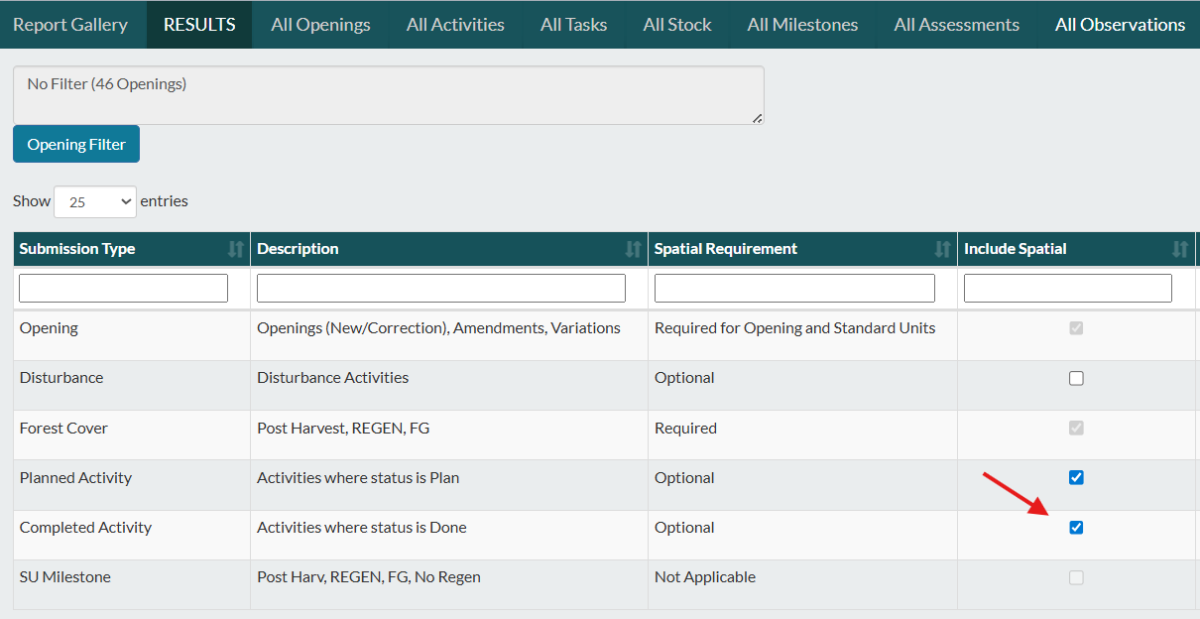Viewport: 1200px width, 619px height.
Task: Sort by Submission Type column arrows
Action: click(x=236, y=249)
